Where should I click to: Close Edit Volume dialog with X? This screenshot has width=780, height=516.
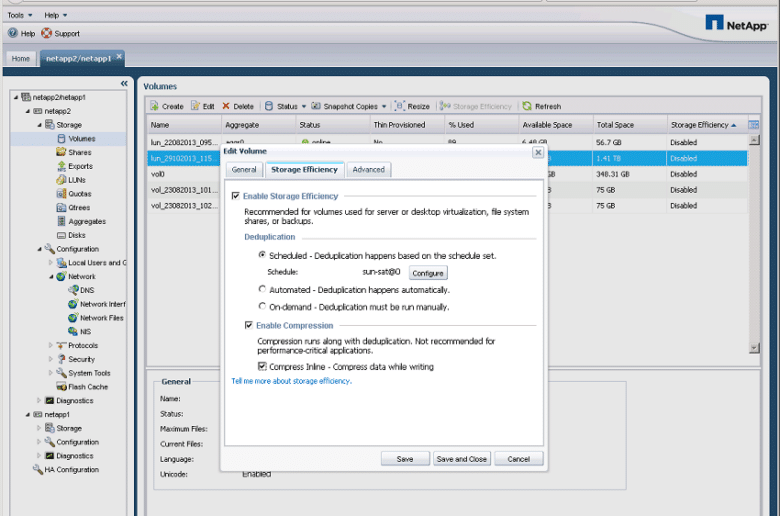538,152
